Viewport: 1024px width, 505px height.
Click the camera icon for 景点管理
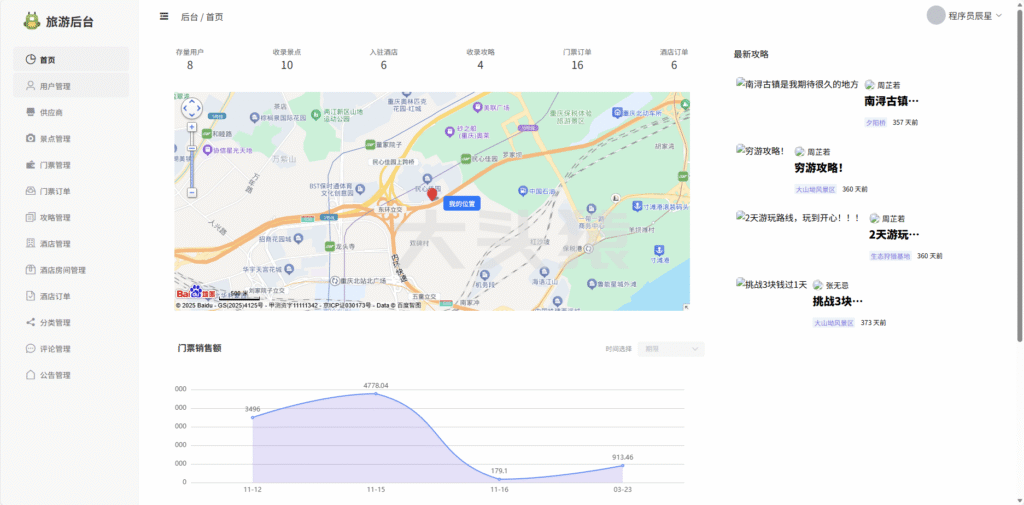point(31,138)
